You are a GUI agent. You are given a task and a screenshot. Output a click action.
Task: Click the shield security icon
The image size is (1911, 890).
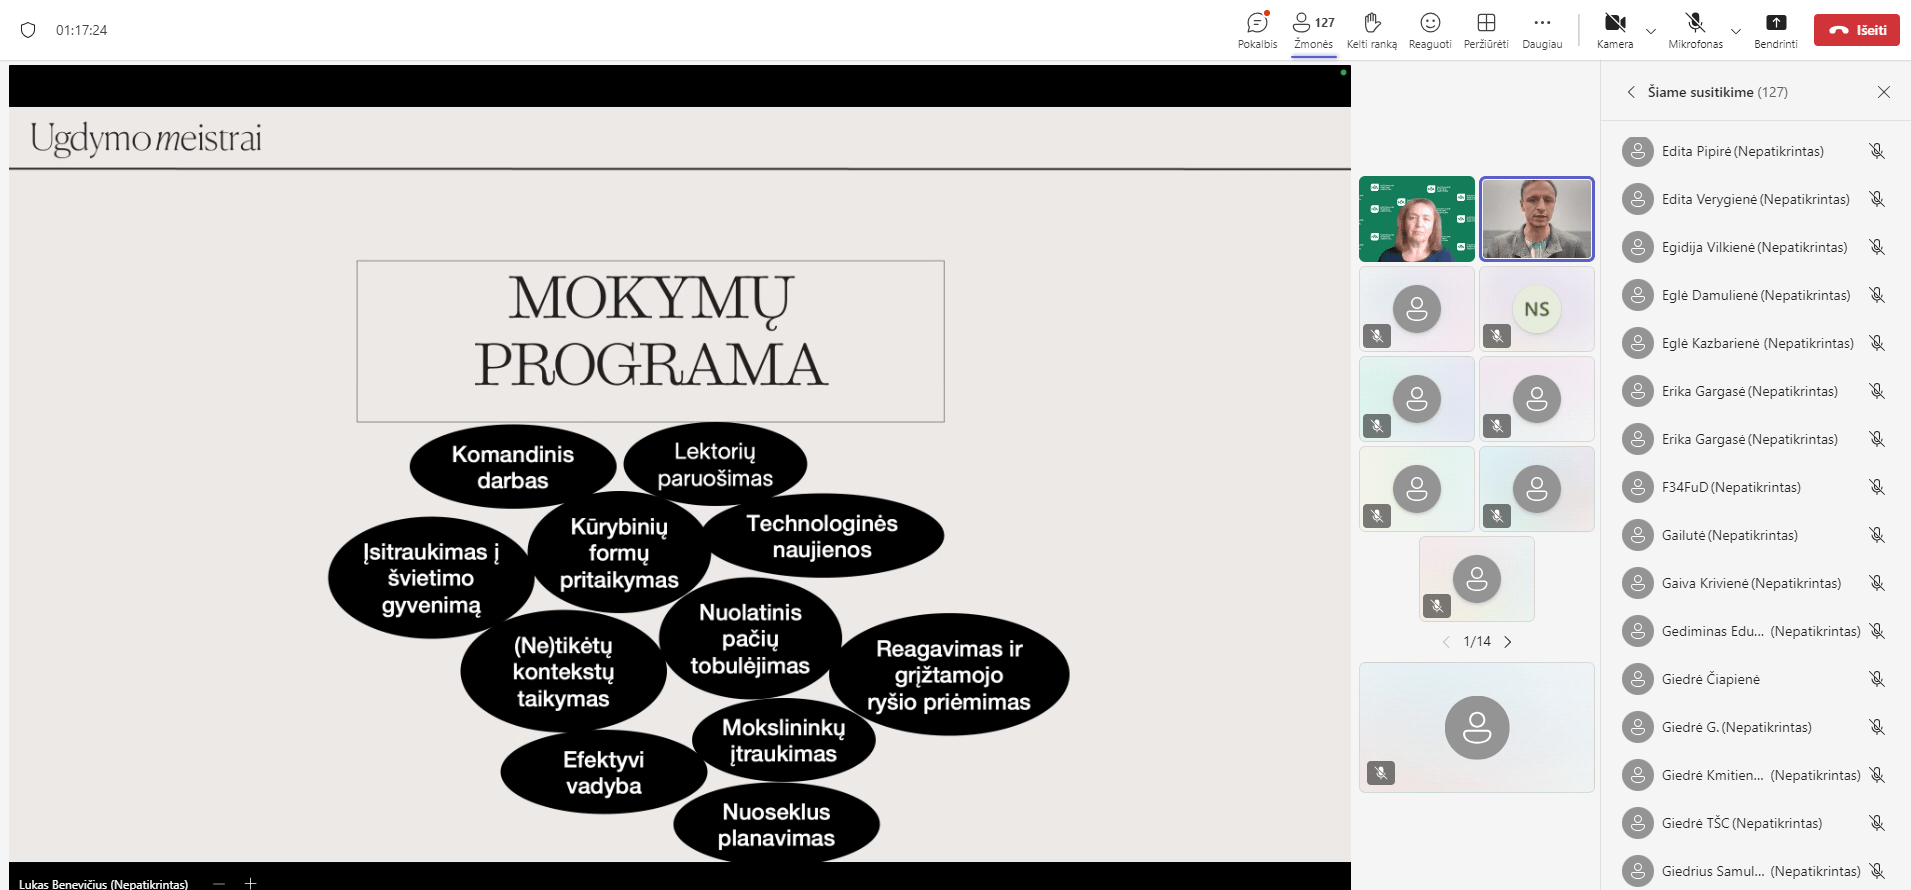28,30
